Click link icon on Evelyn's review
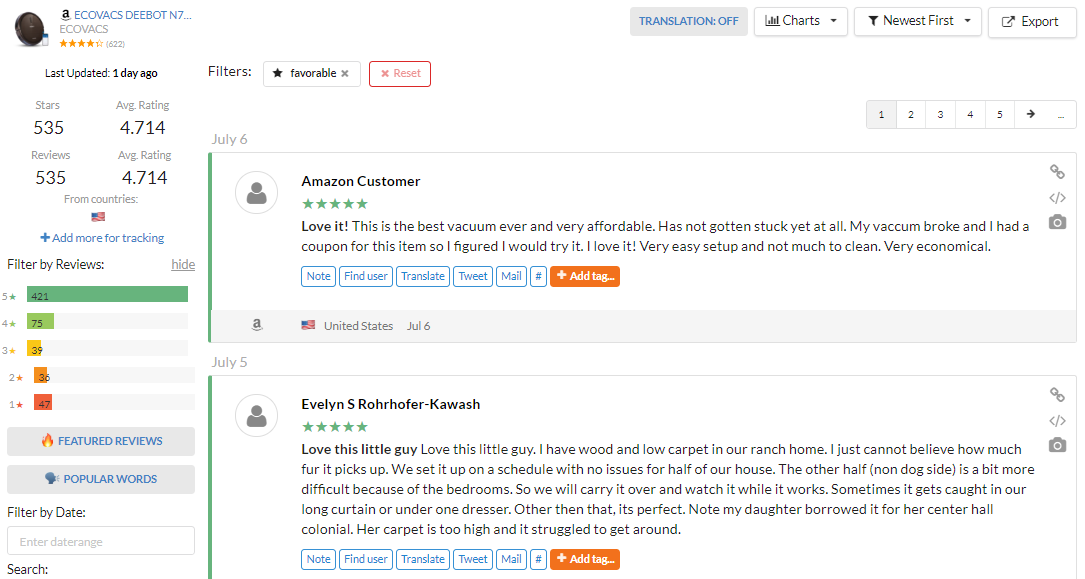 pos(1057,395)
